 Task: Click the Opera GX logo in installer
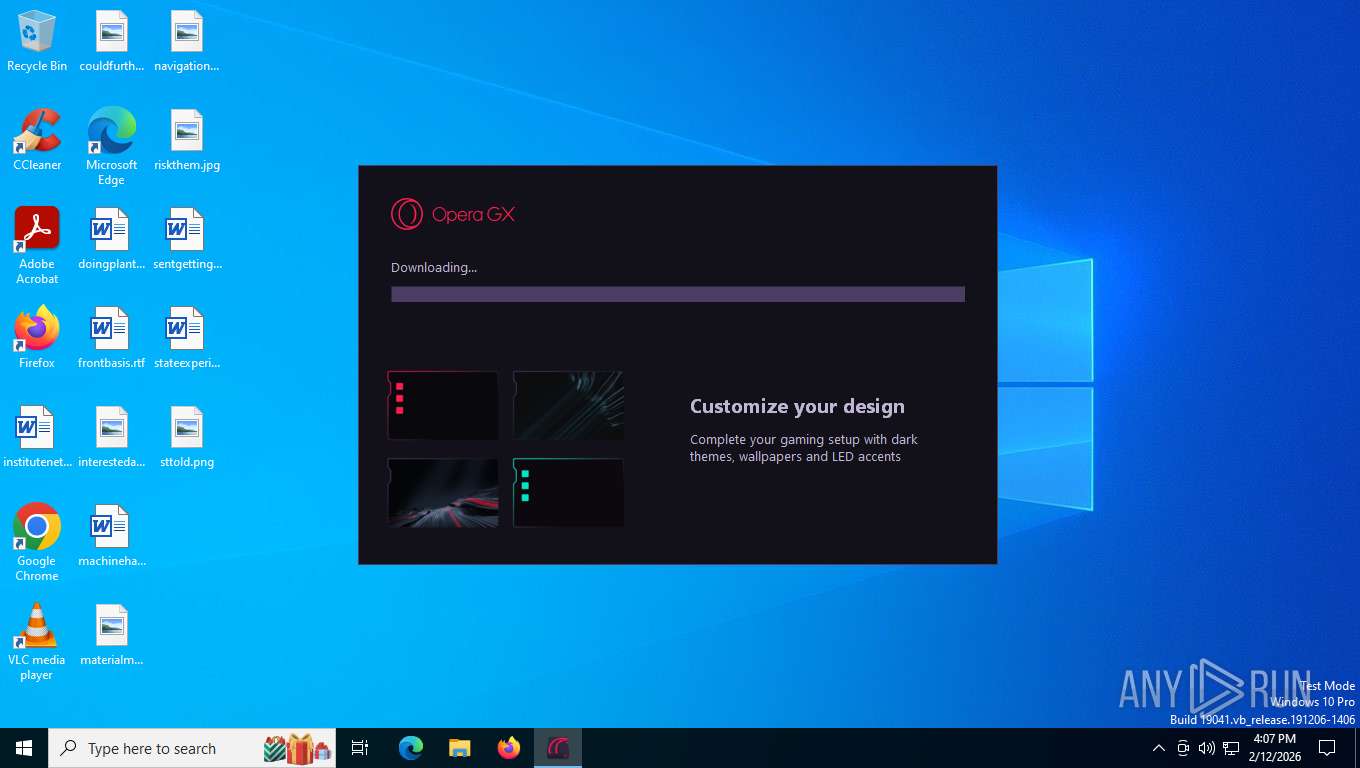click(453, 214)
